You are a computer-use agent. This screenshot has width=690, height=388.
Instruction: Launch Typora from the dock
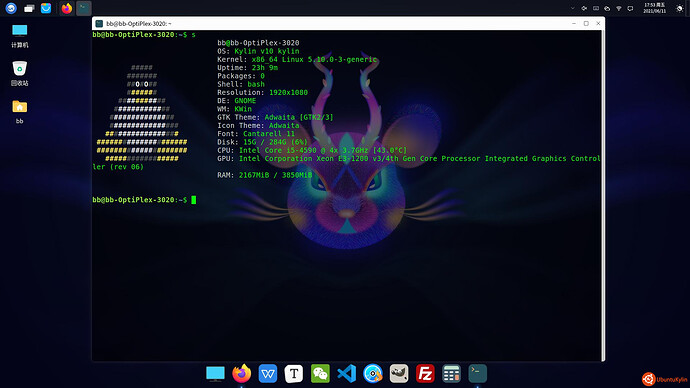click(294, 373)
